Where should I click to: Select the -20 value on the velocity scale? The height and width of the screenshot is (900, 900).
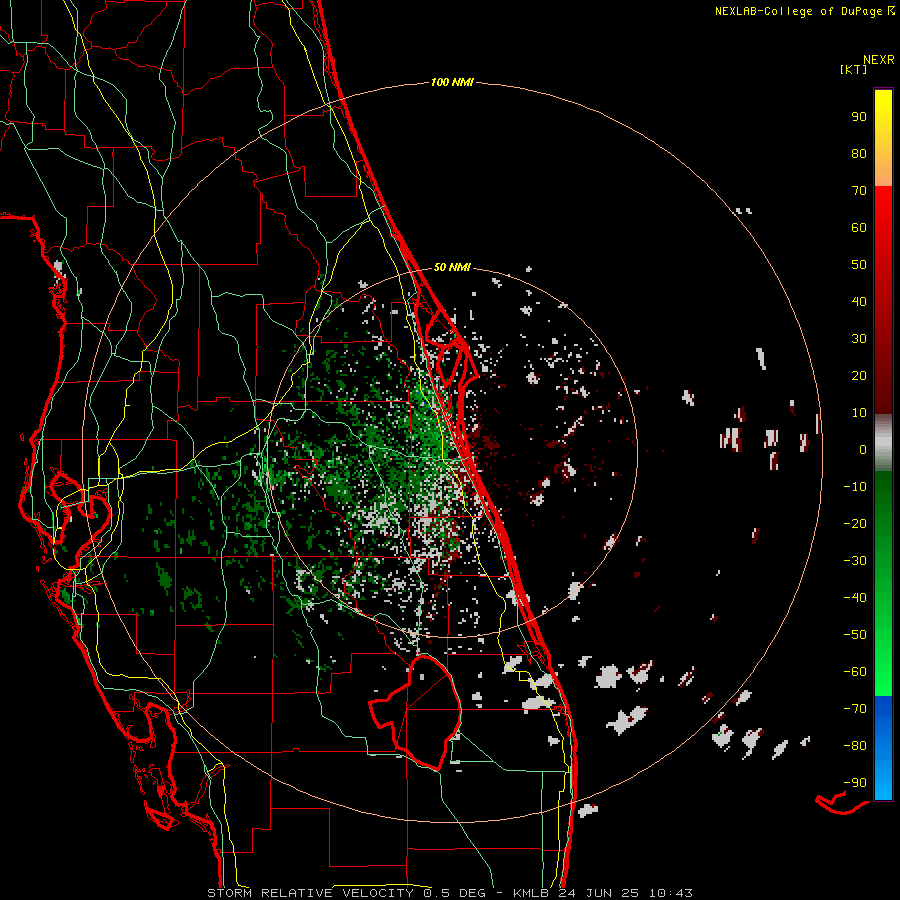(855, 523)
